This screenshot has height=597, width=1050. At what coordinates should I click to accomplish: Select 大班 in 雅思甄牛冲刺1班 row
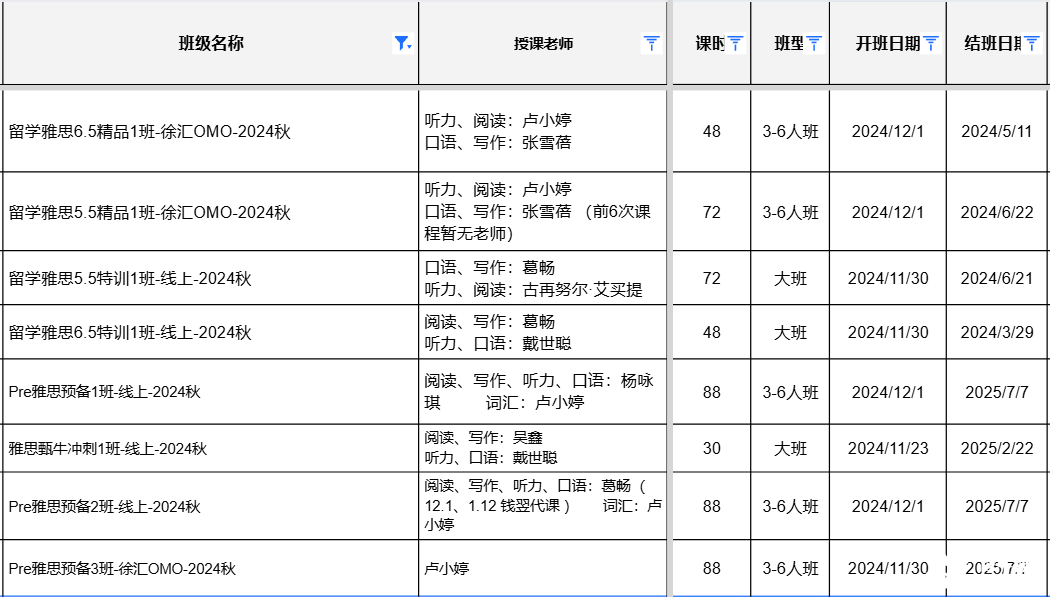pyautogui.click(x=790, y=448)
